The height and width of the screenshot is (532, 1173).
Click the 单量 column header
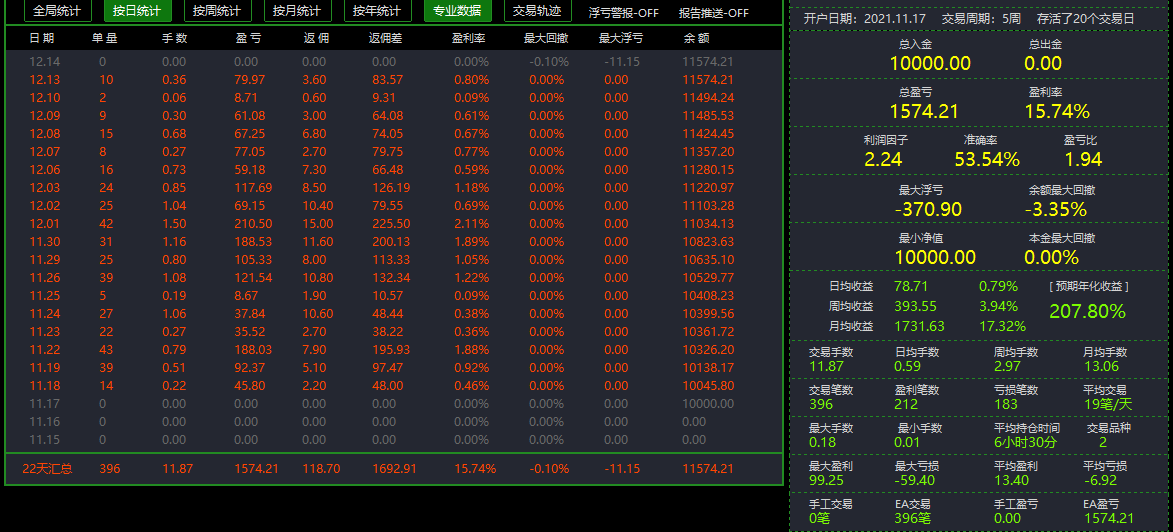105,38
